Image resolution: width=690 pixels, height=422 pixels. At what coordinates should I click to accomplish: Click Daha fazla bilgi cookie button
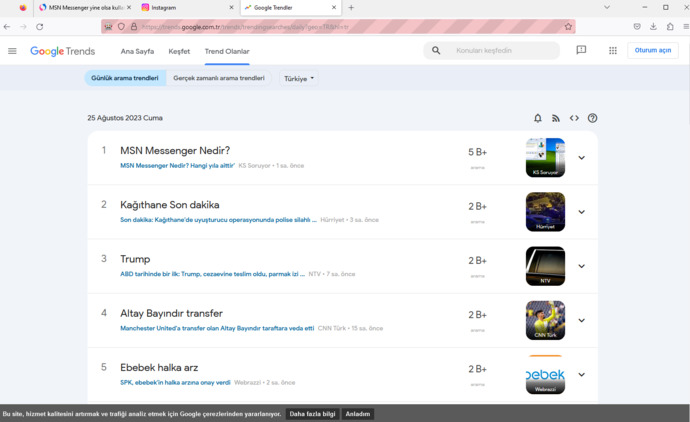point(312,414)
